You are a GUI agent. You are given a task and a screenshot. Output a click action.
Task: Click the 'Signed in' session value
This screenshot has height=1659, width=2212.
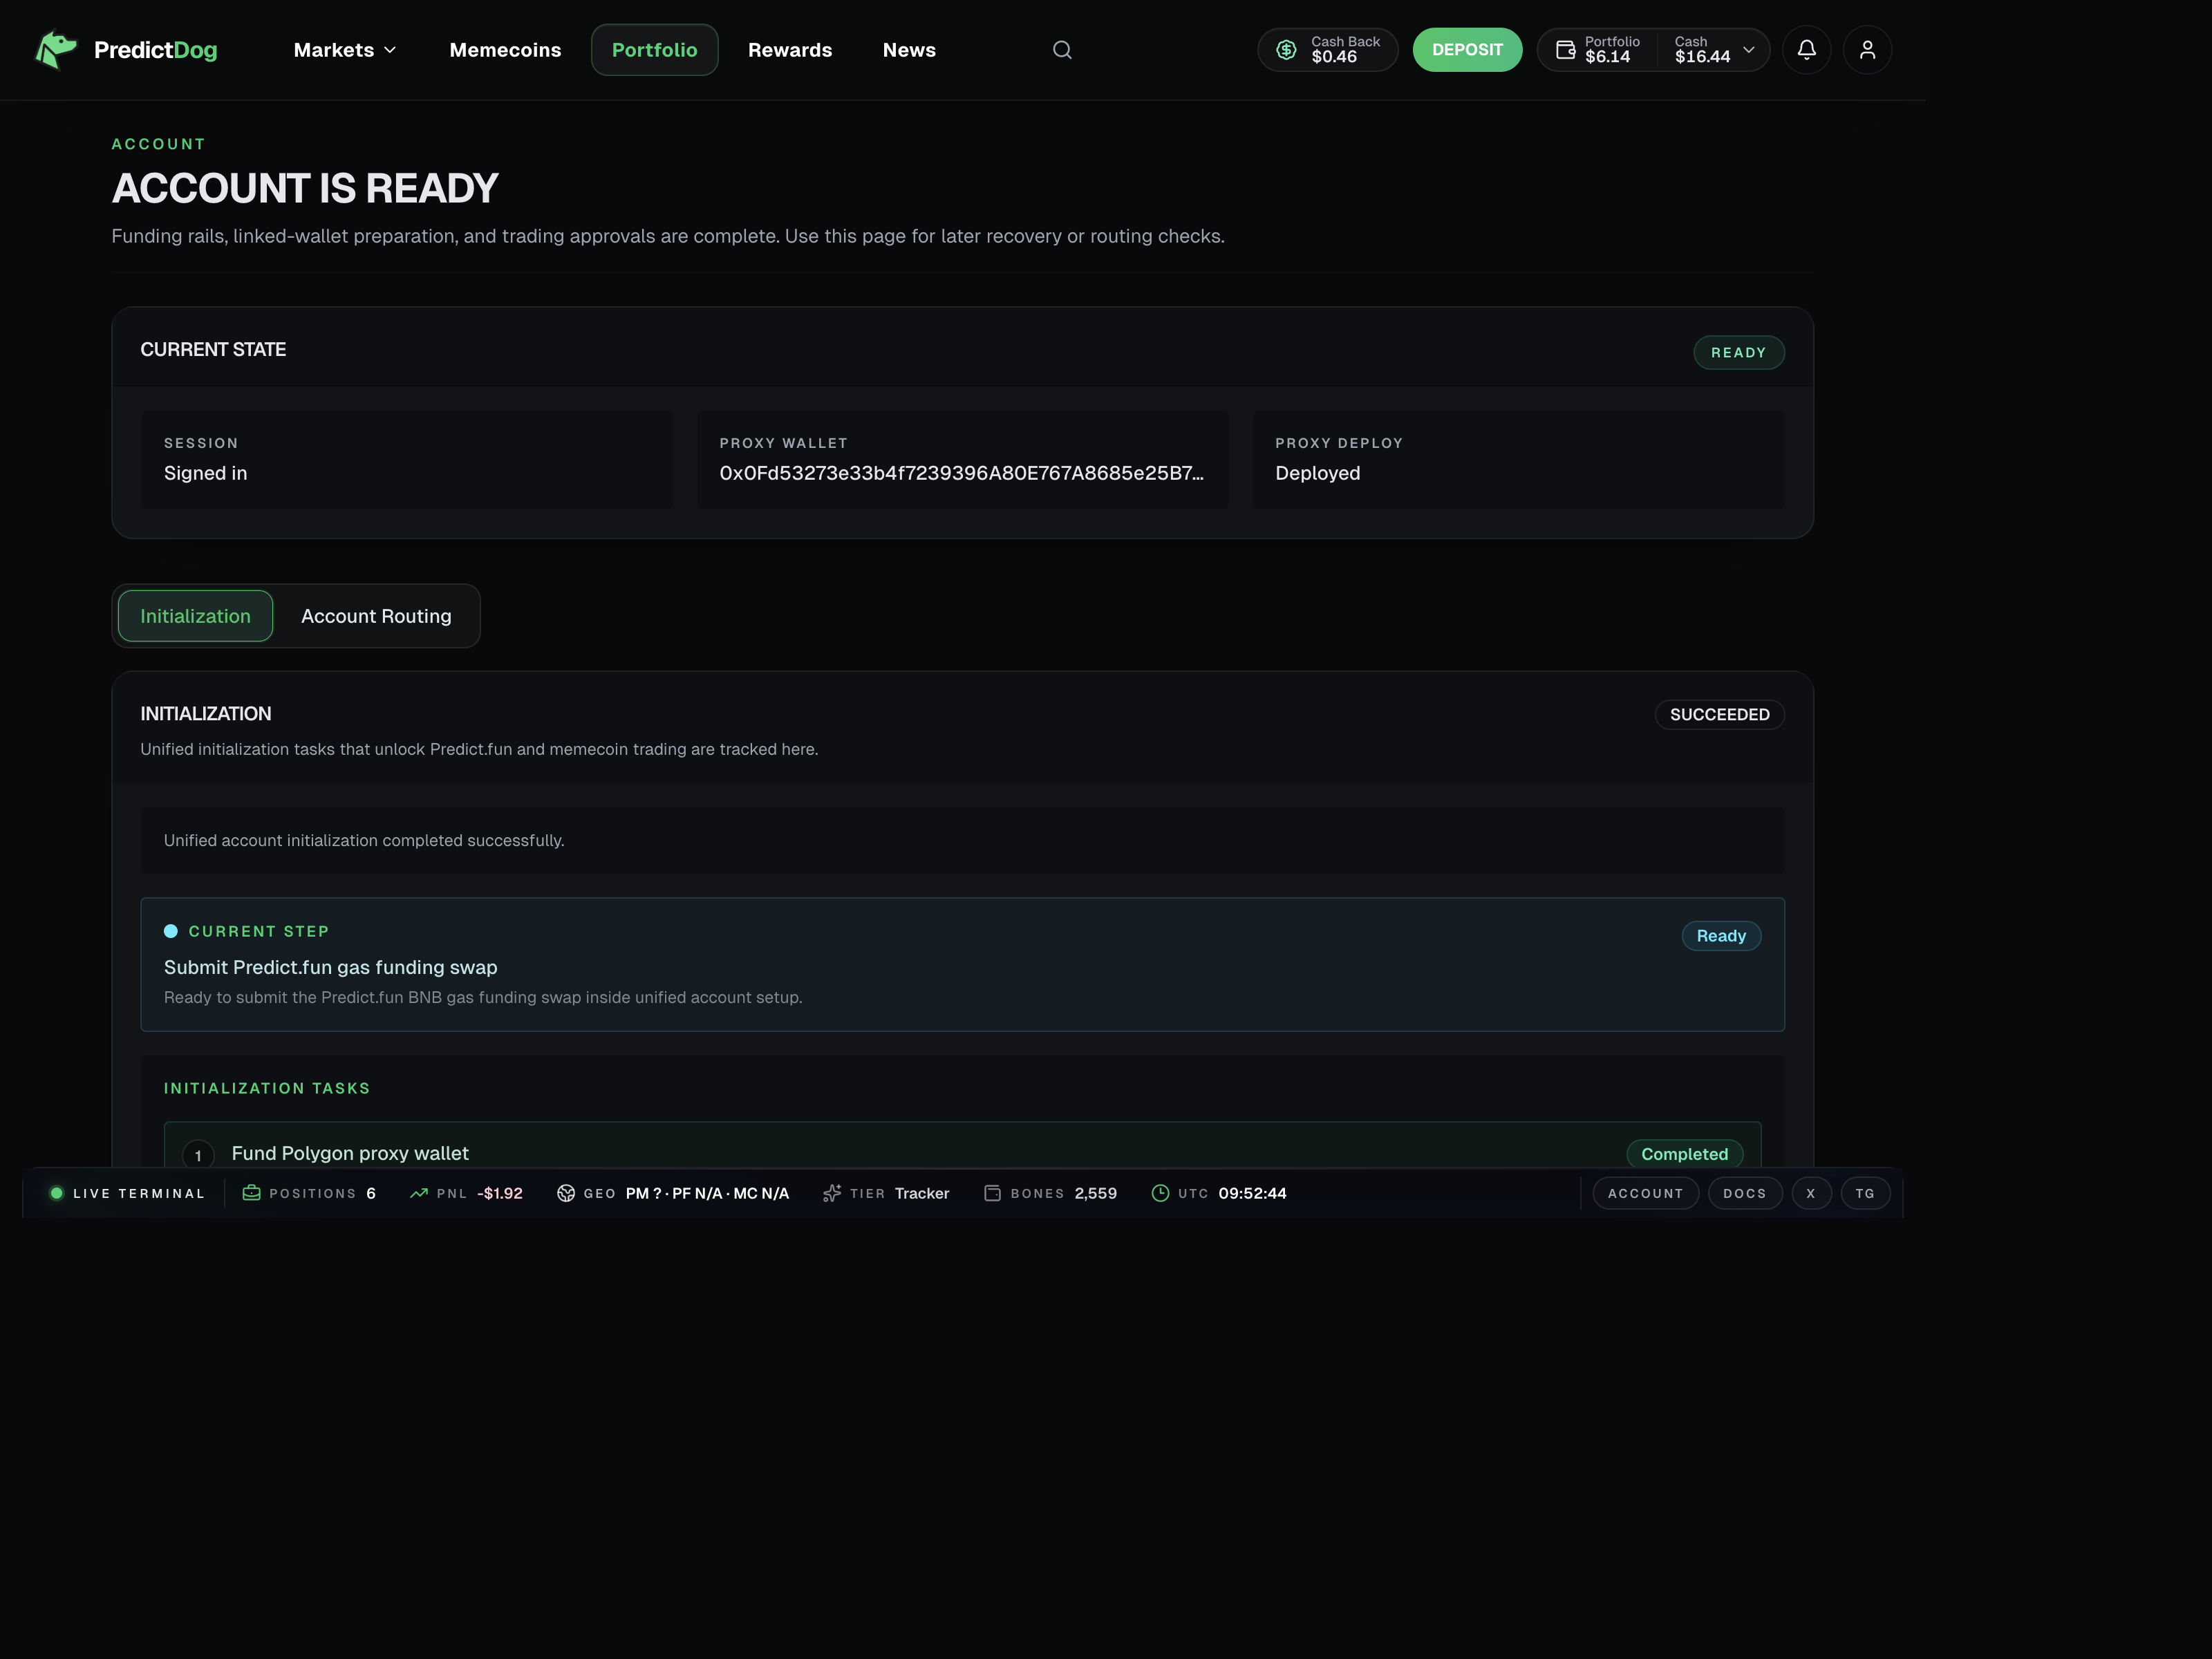tap(205, 473)
